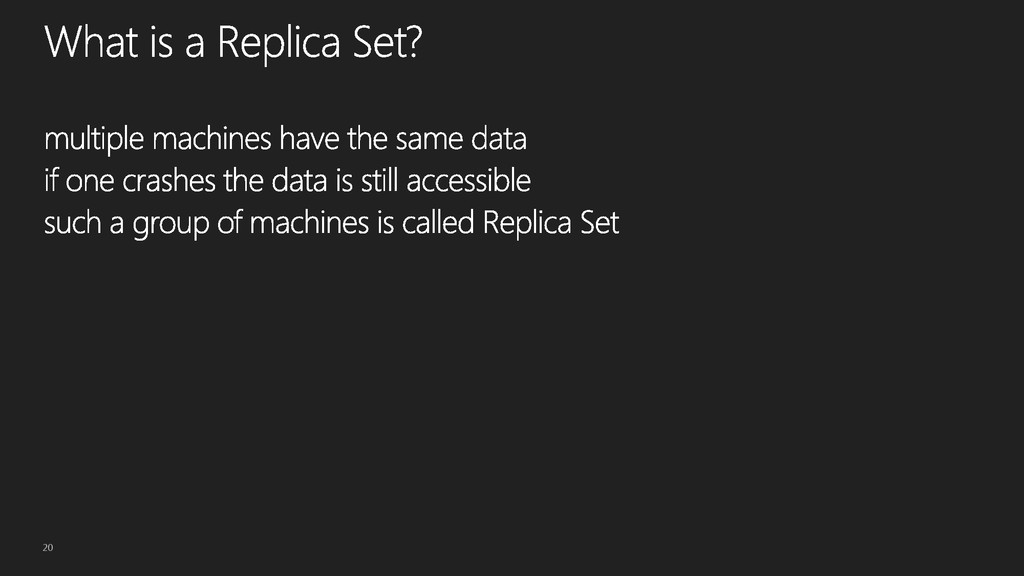Click the word 'What' in the title

(92, 42)
